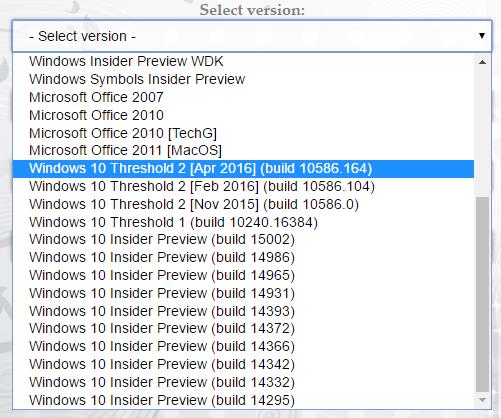
Task: Click the scrollbar down arrow
Action: (482, 400)
